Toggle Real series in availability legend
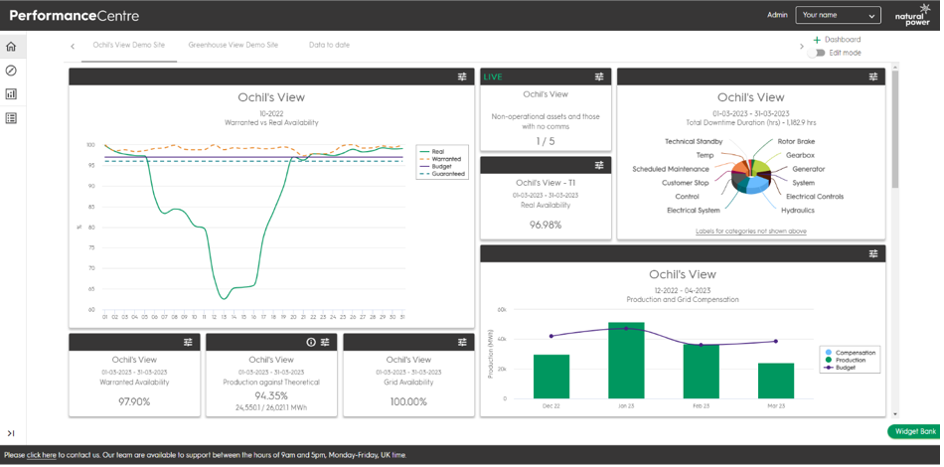 click(431, 152)
